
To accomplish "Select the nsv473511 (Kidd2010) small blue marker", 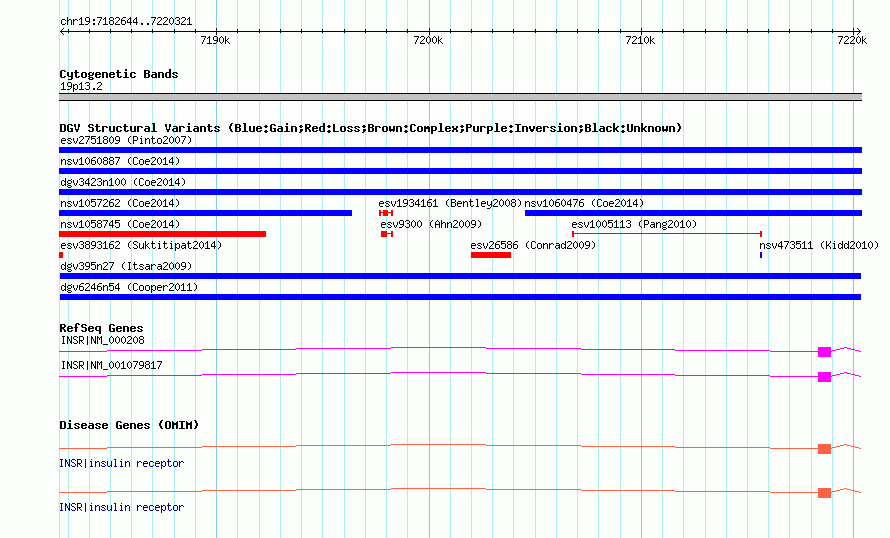I will 761,255.
